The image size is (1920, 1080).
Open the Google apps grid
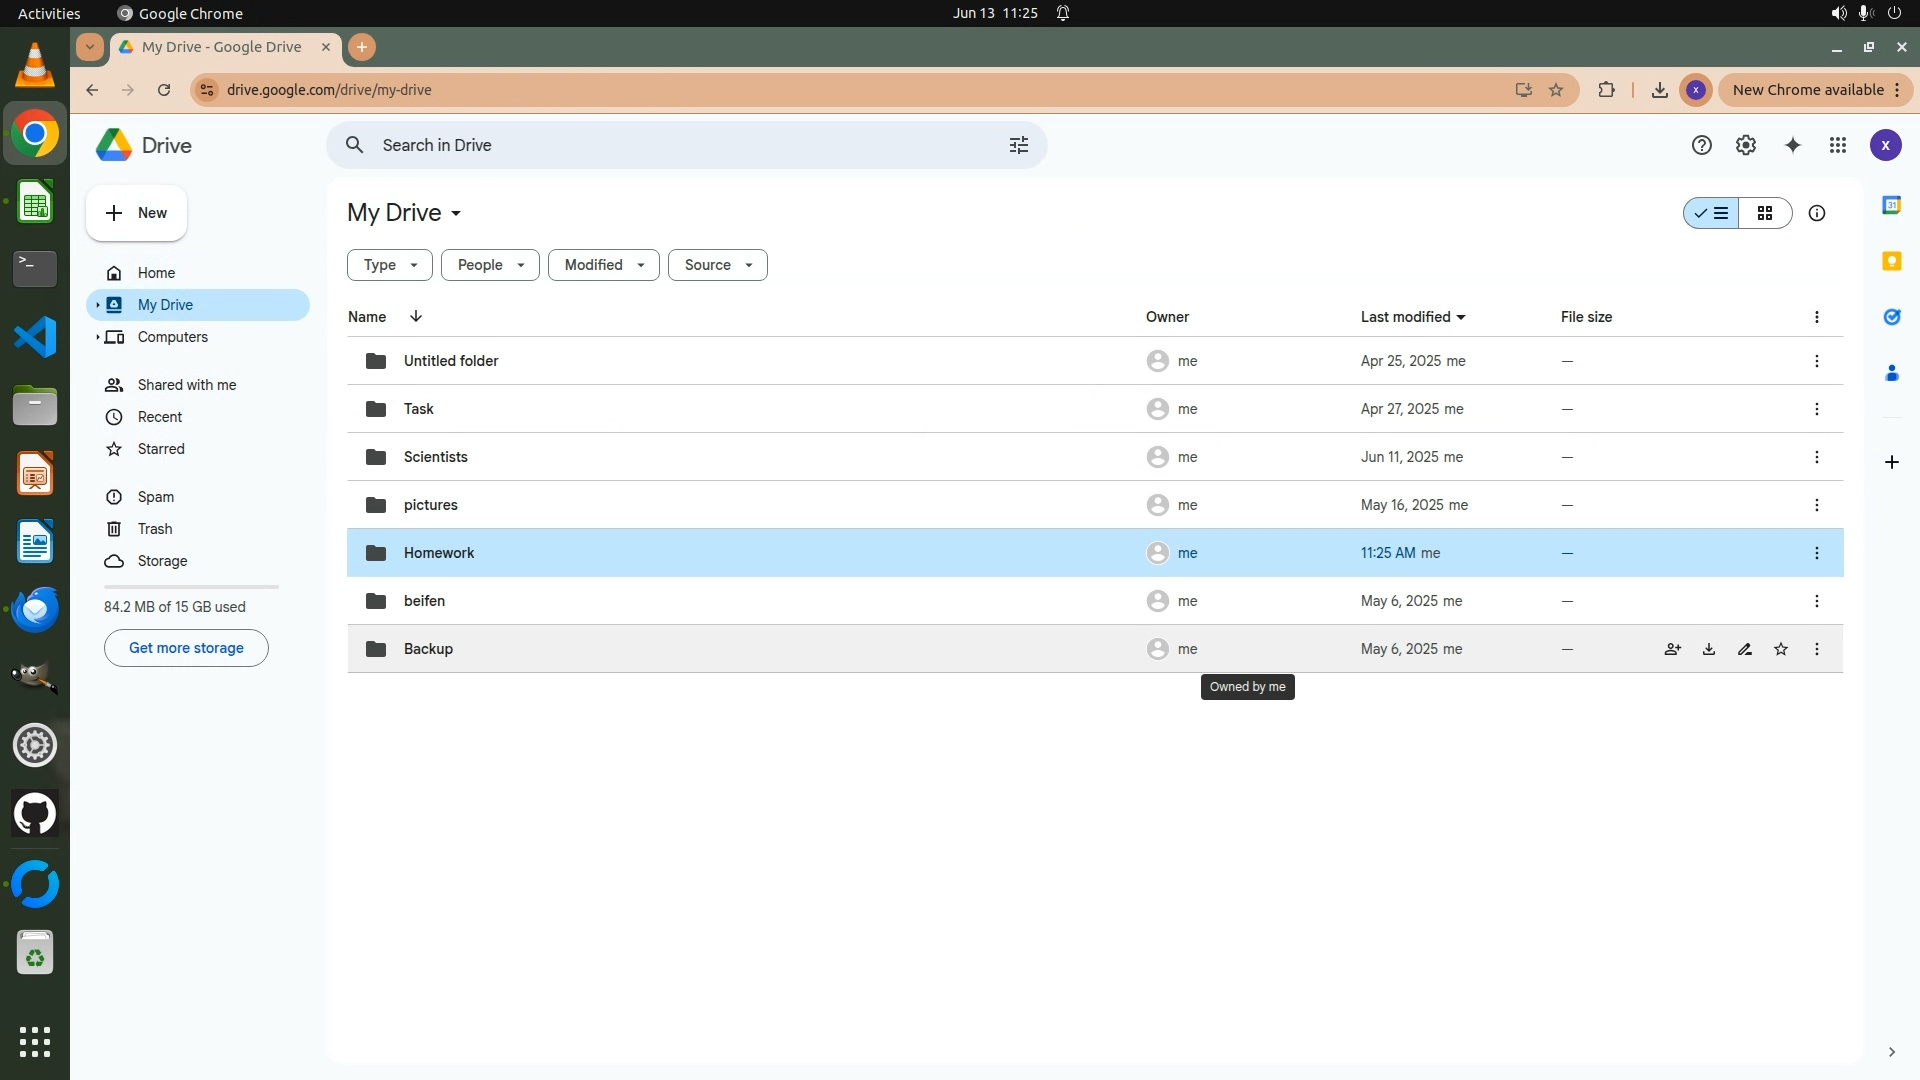(1838, 145)
